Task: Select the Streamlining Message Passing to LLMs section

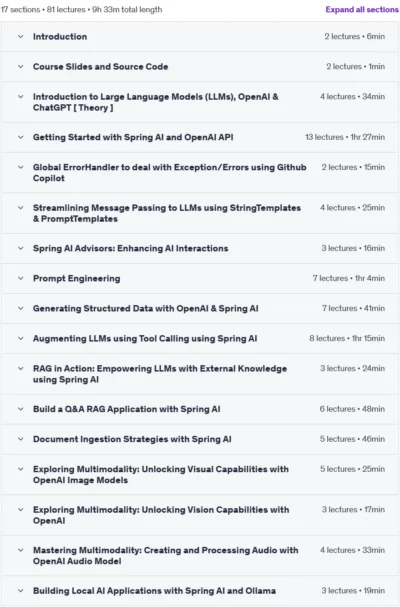Action: click(x=167, y=213)
